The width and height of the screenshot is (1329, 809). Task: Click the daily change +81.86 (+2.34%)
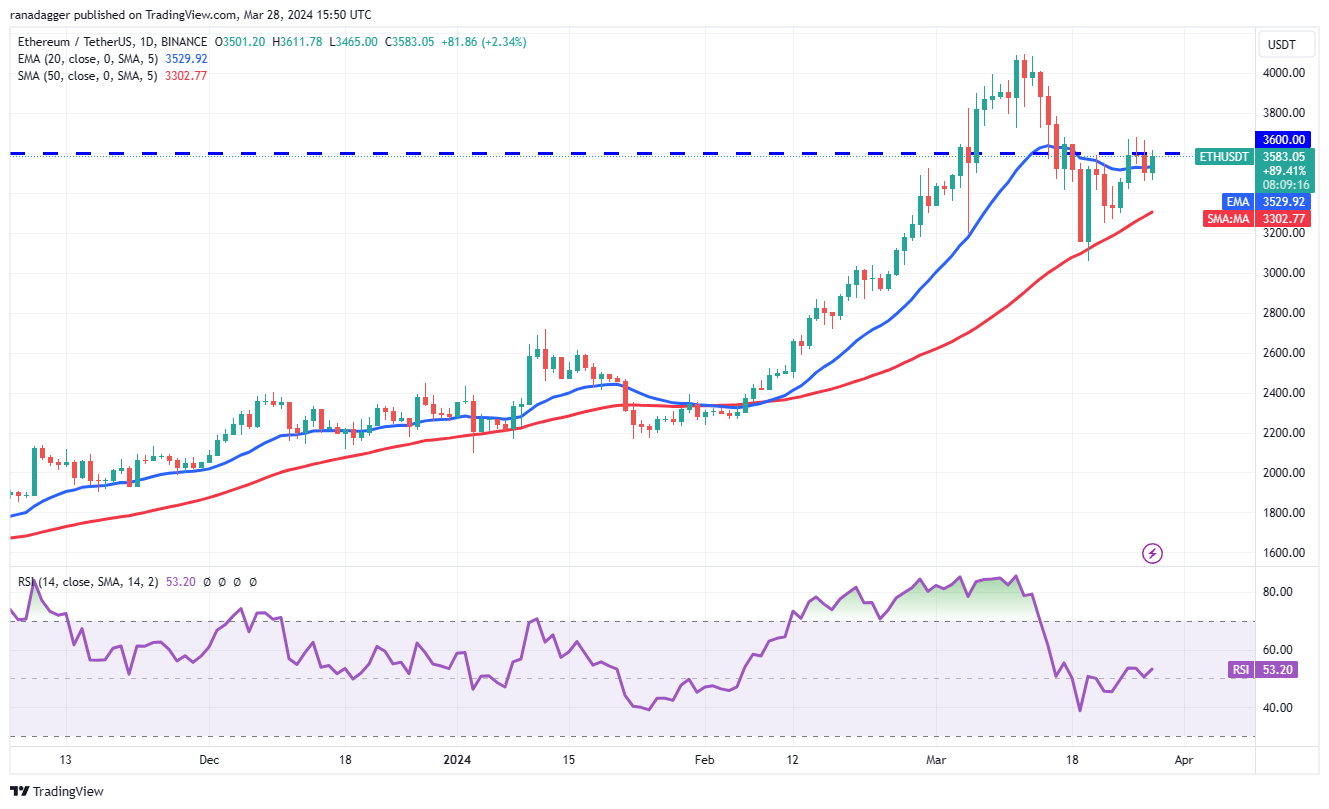483,42
